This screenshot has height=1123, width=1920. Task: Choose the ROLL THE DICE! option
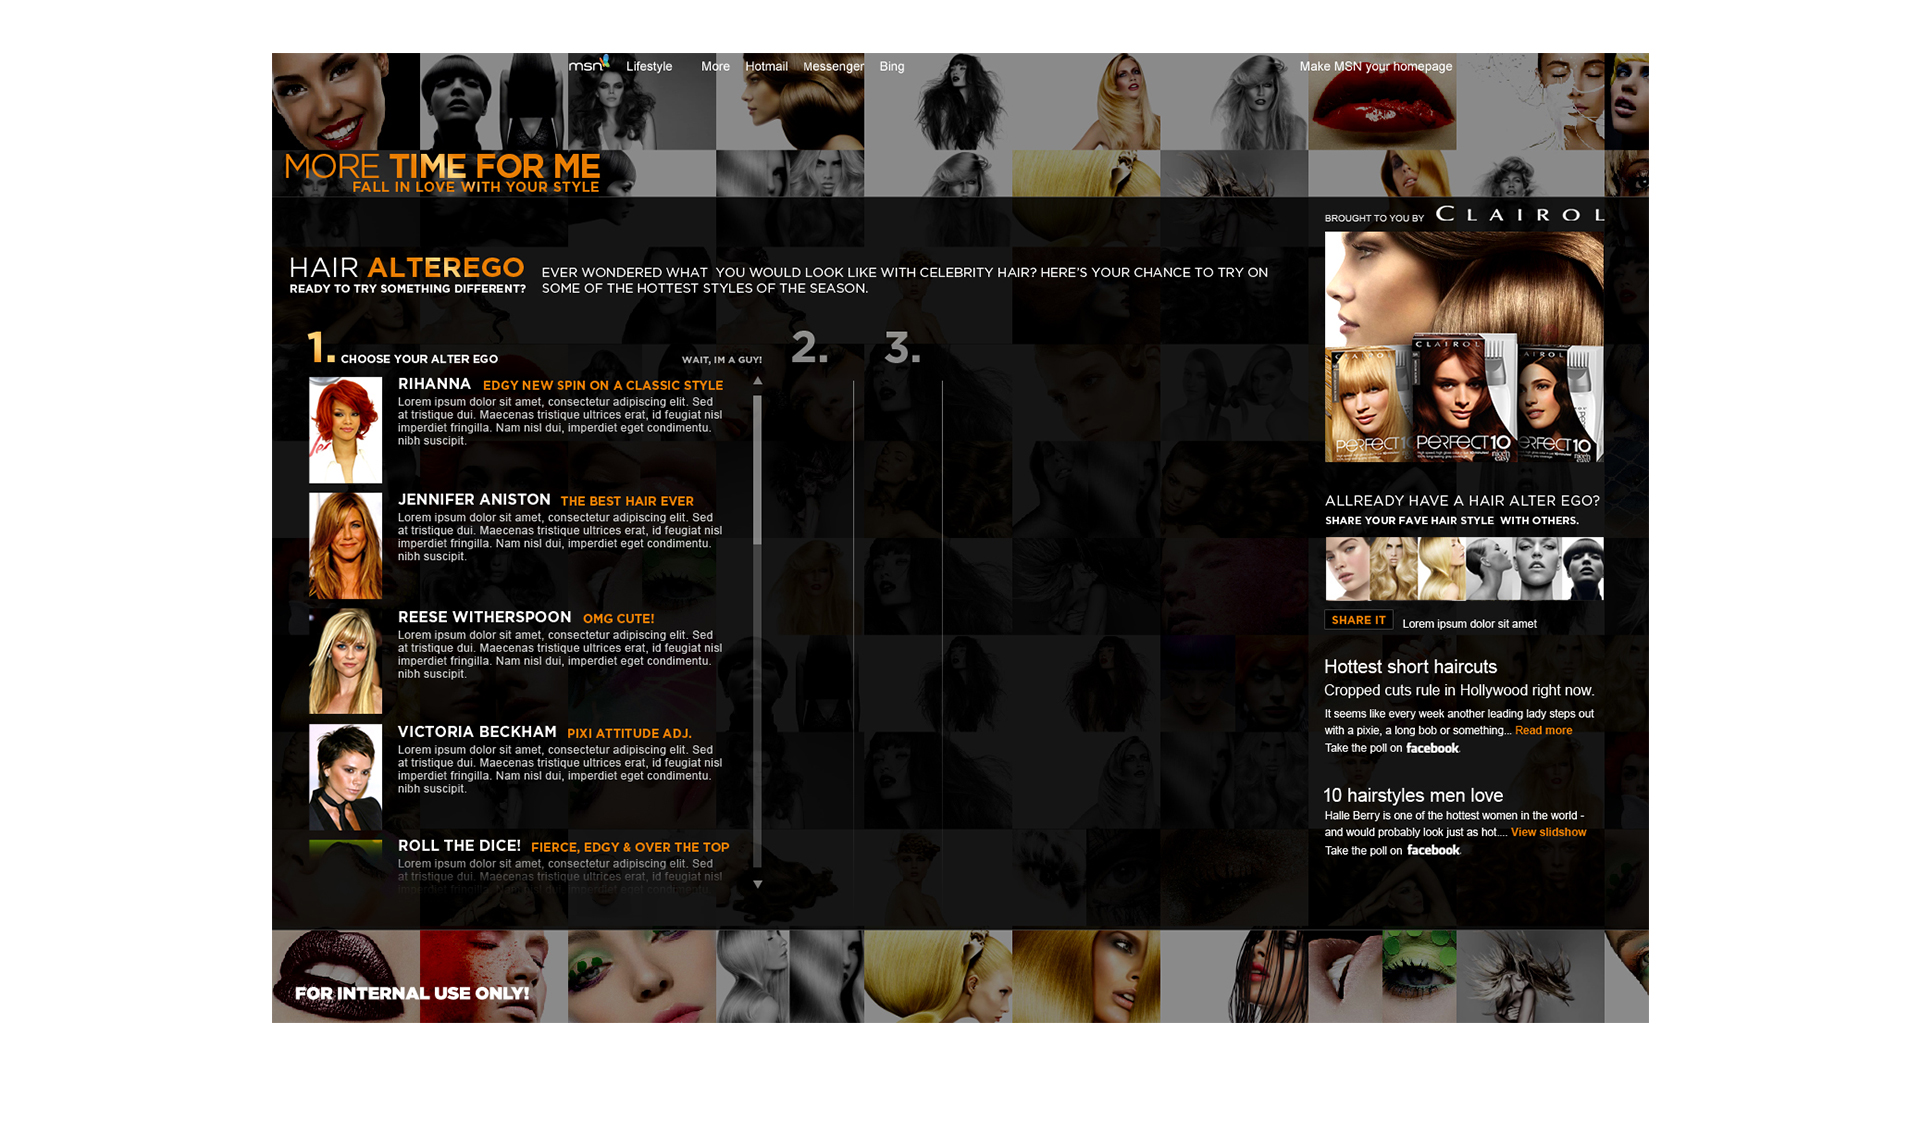(459, 846)
